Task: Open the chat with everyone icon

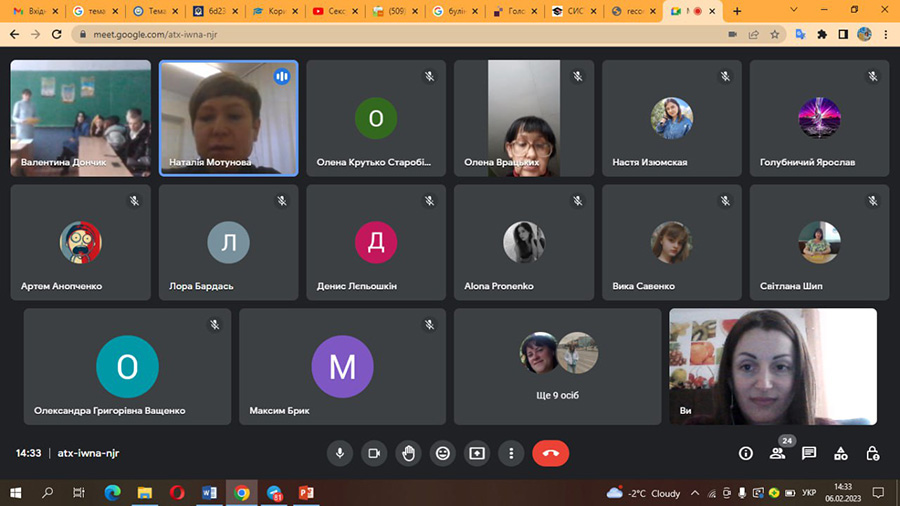Action: [809, 453]
